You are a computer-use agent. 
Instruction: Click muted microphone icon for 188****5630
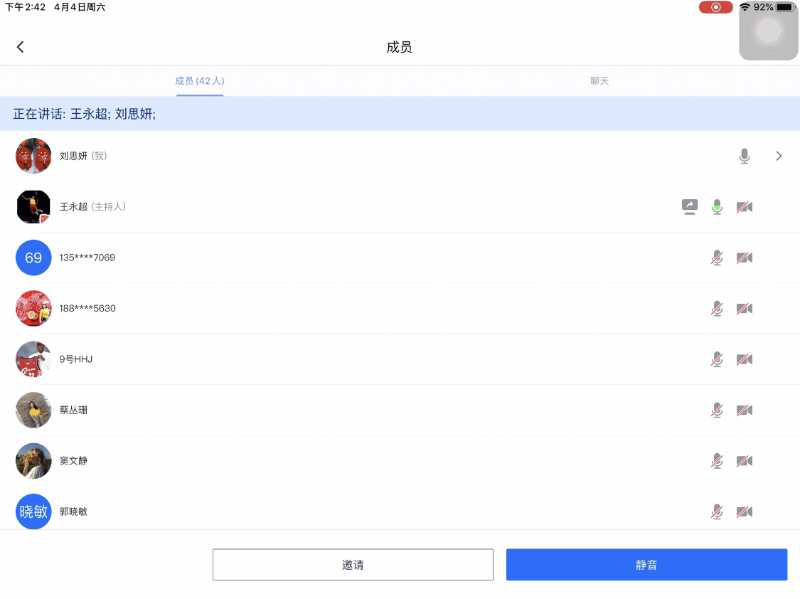pos(717,309)
